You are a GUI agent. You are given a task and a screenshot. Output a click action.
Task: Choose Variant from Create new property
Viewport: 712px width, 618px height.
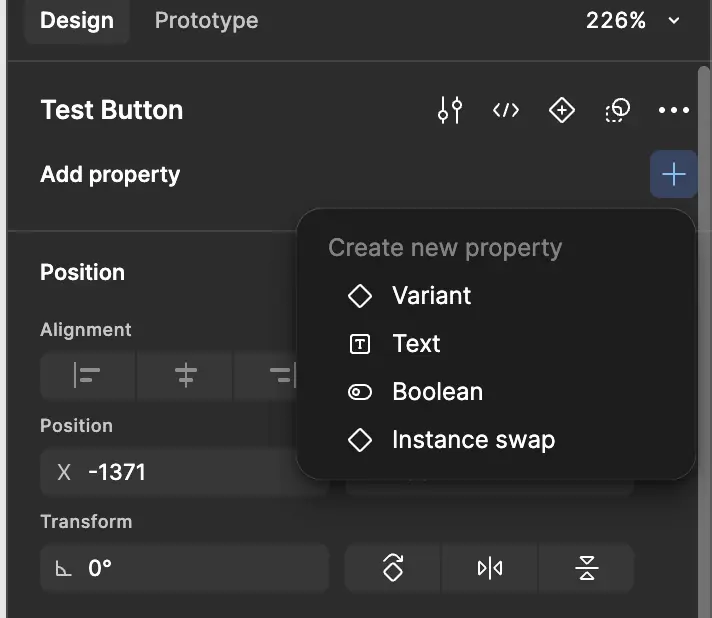click(431, 296)
